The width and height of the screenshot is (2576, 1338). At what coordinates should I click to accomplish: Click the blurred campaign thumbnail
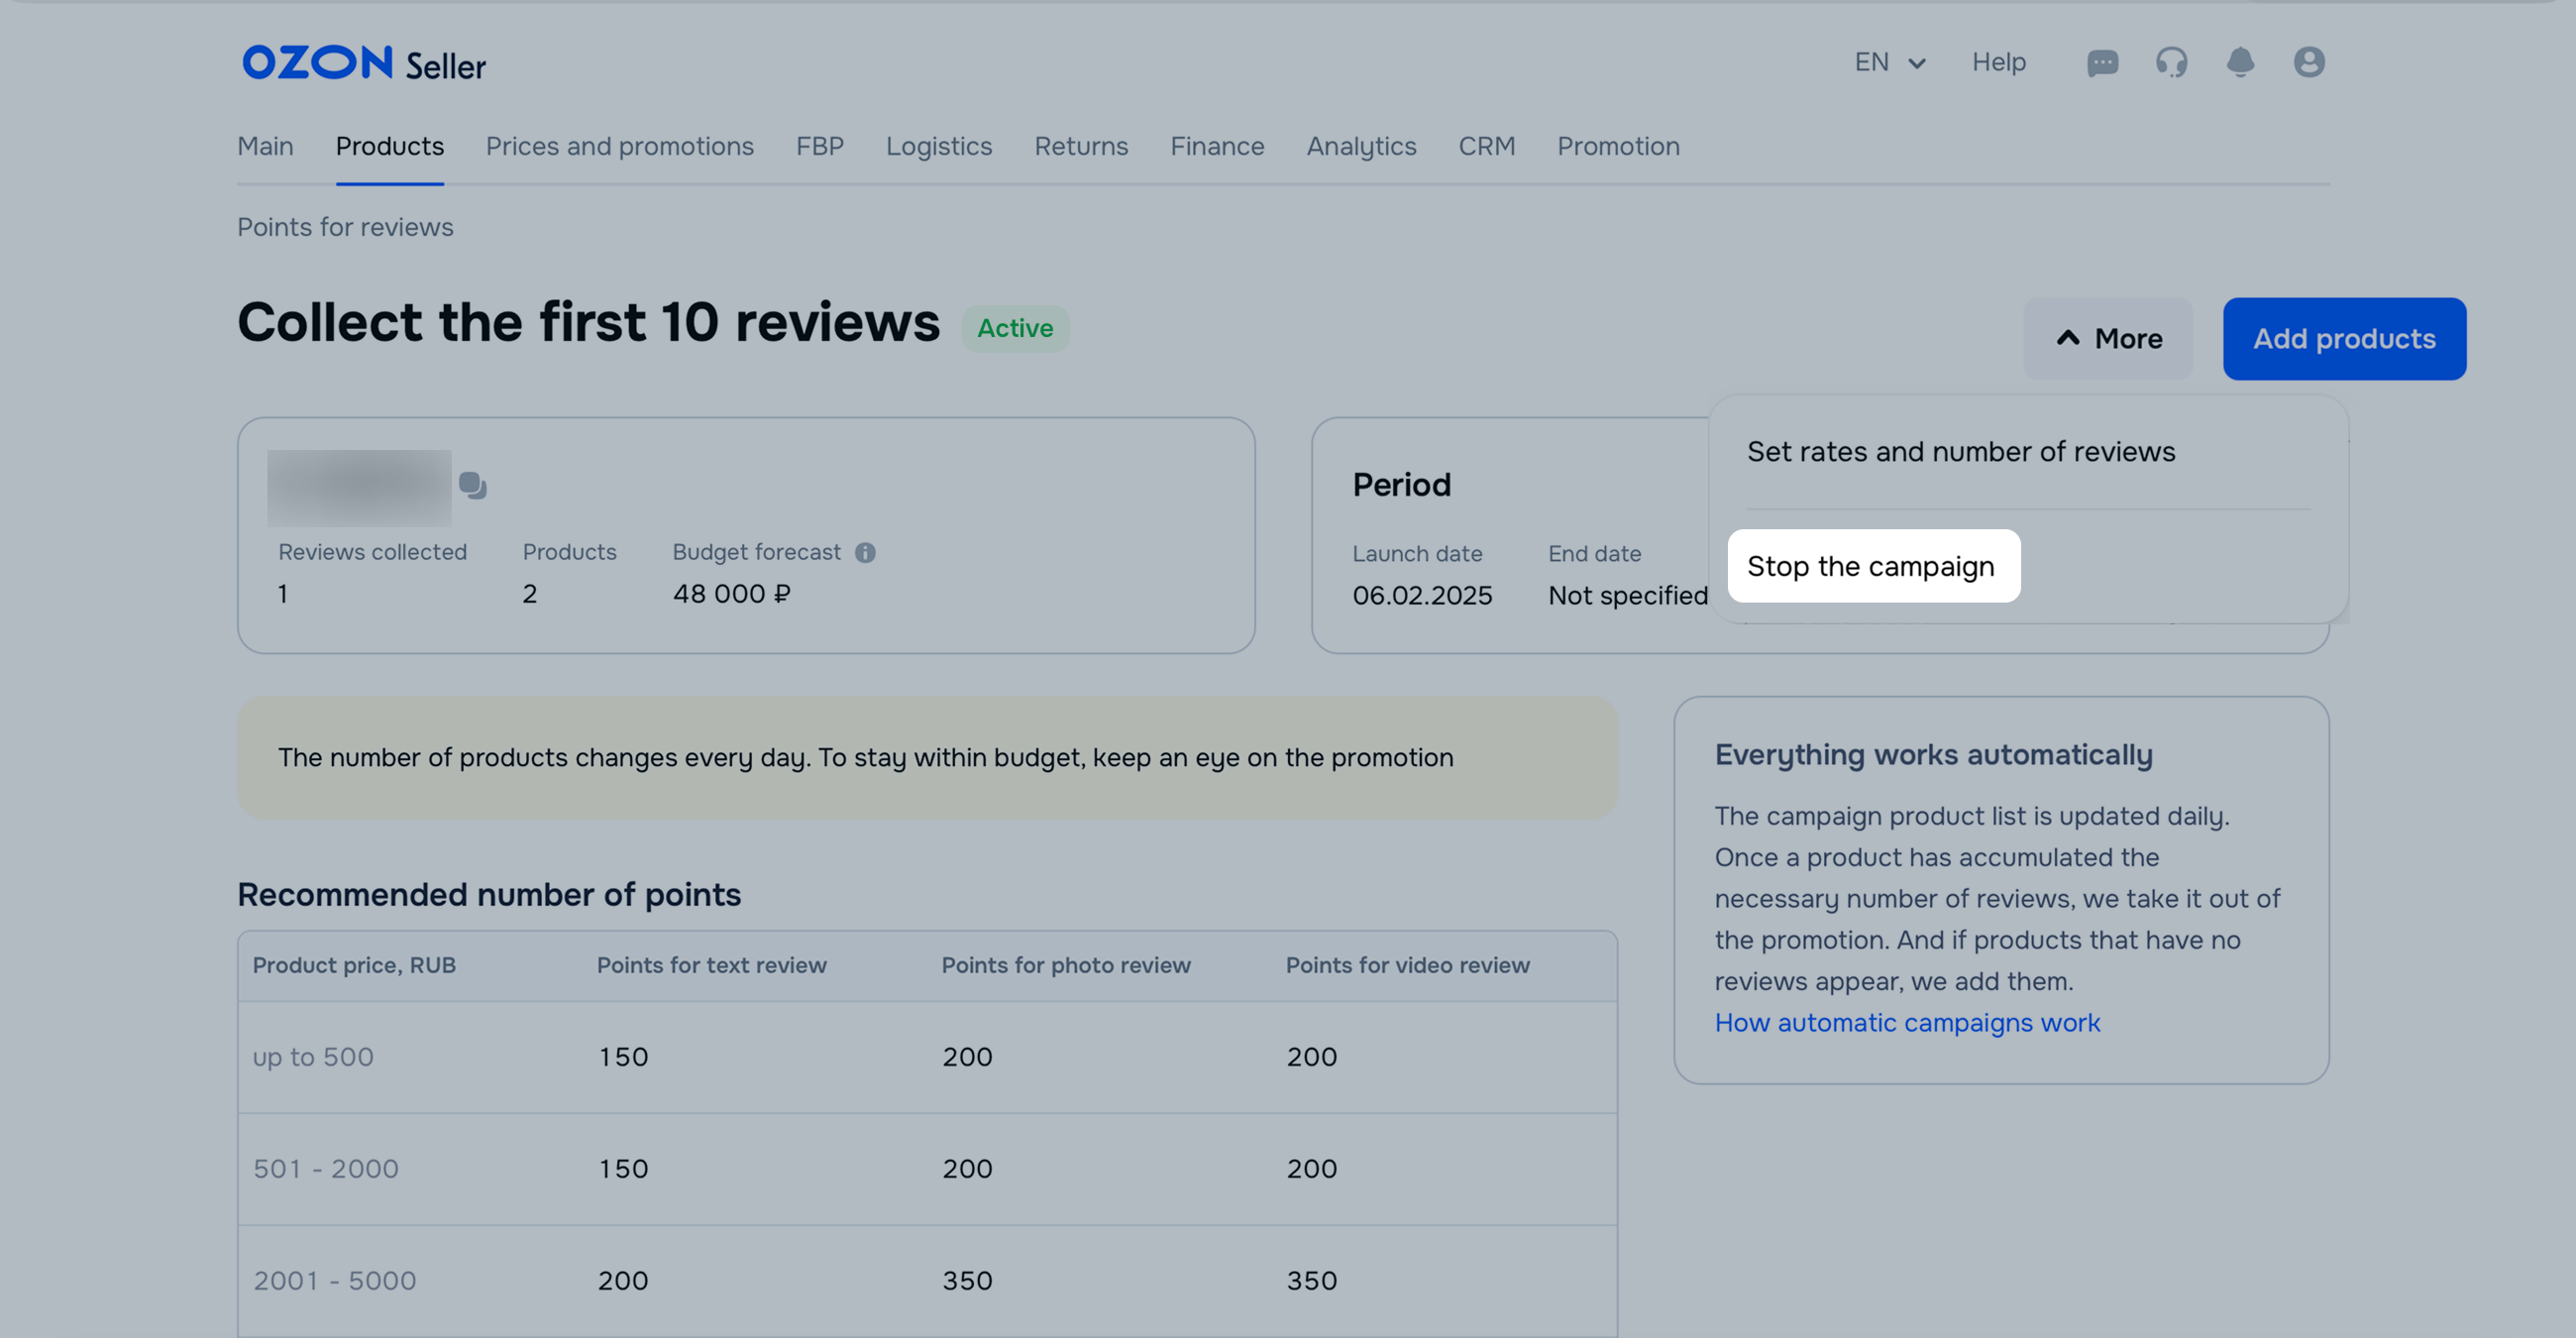pos(359,488)
